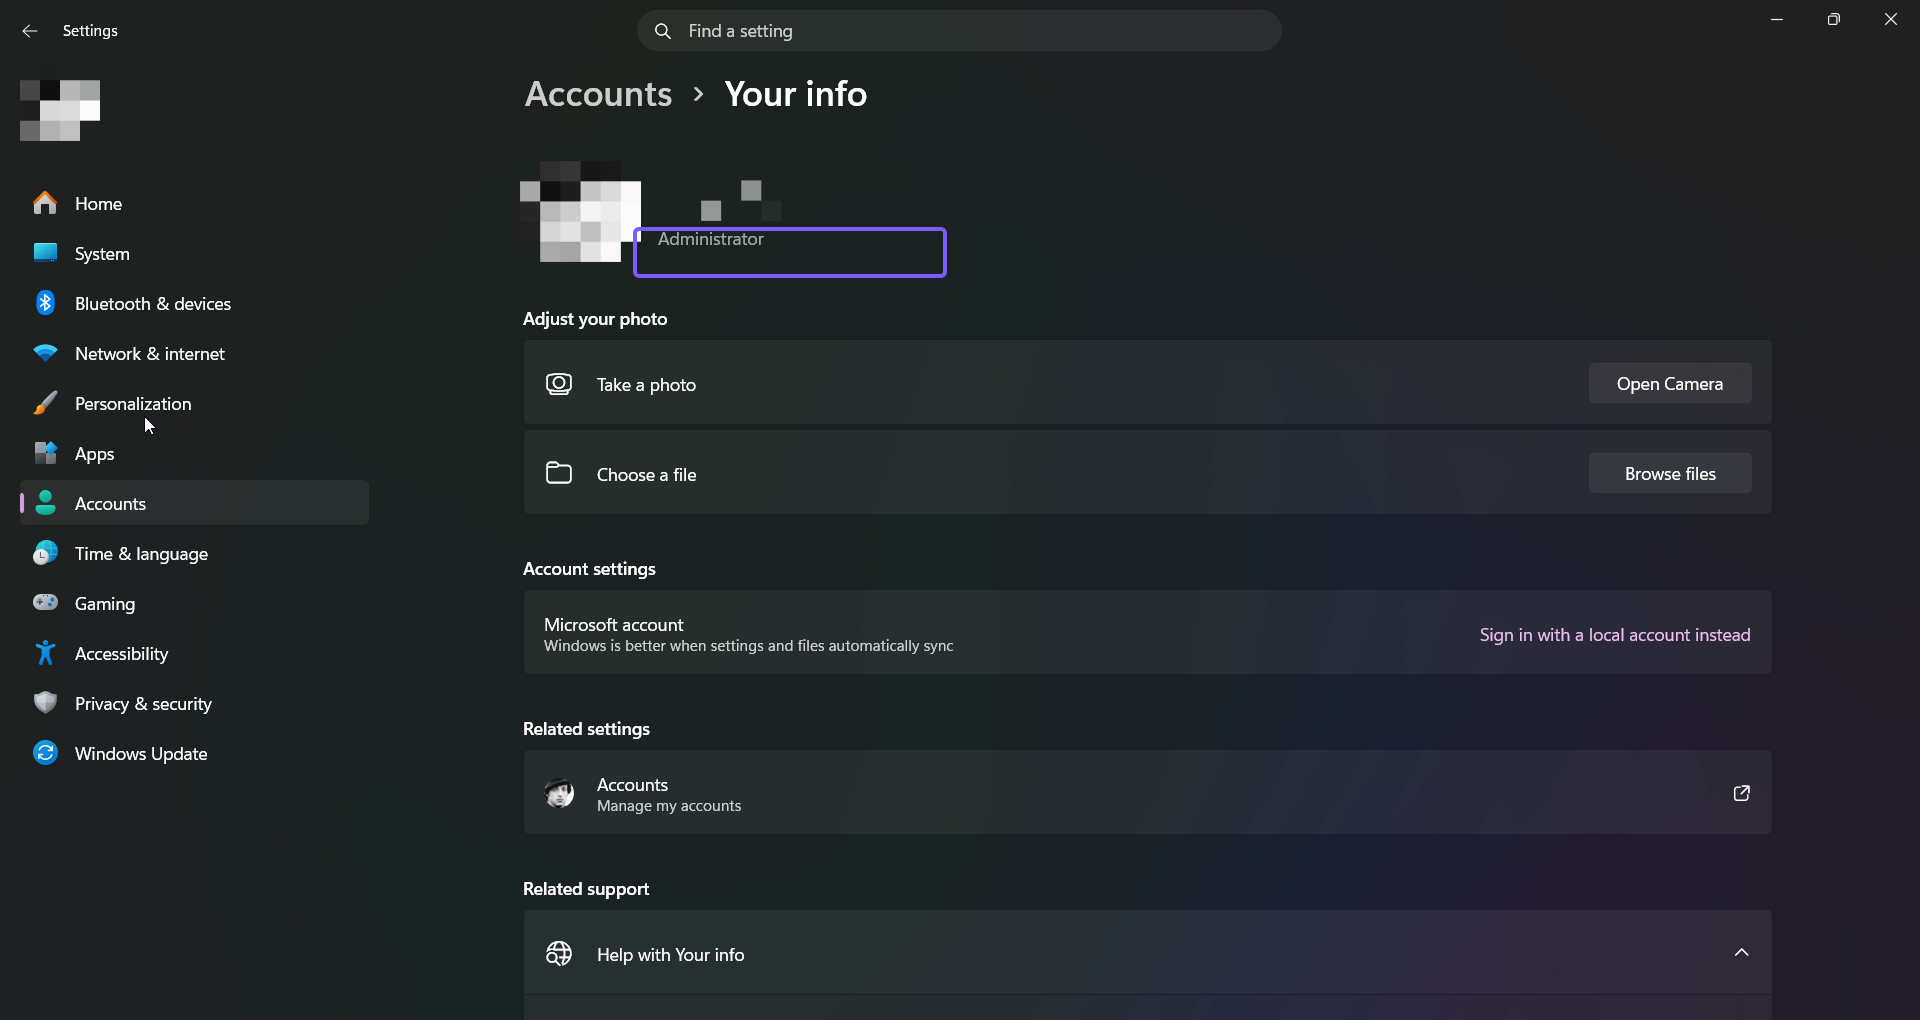1920x1020 pixels.
Task: Click the Time & language globe icon
Action: point(45,553)
